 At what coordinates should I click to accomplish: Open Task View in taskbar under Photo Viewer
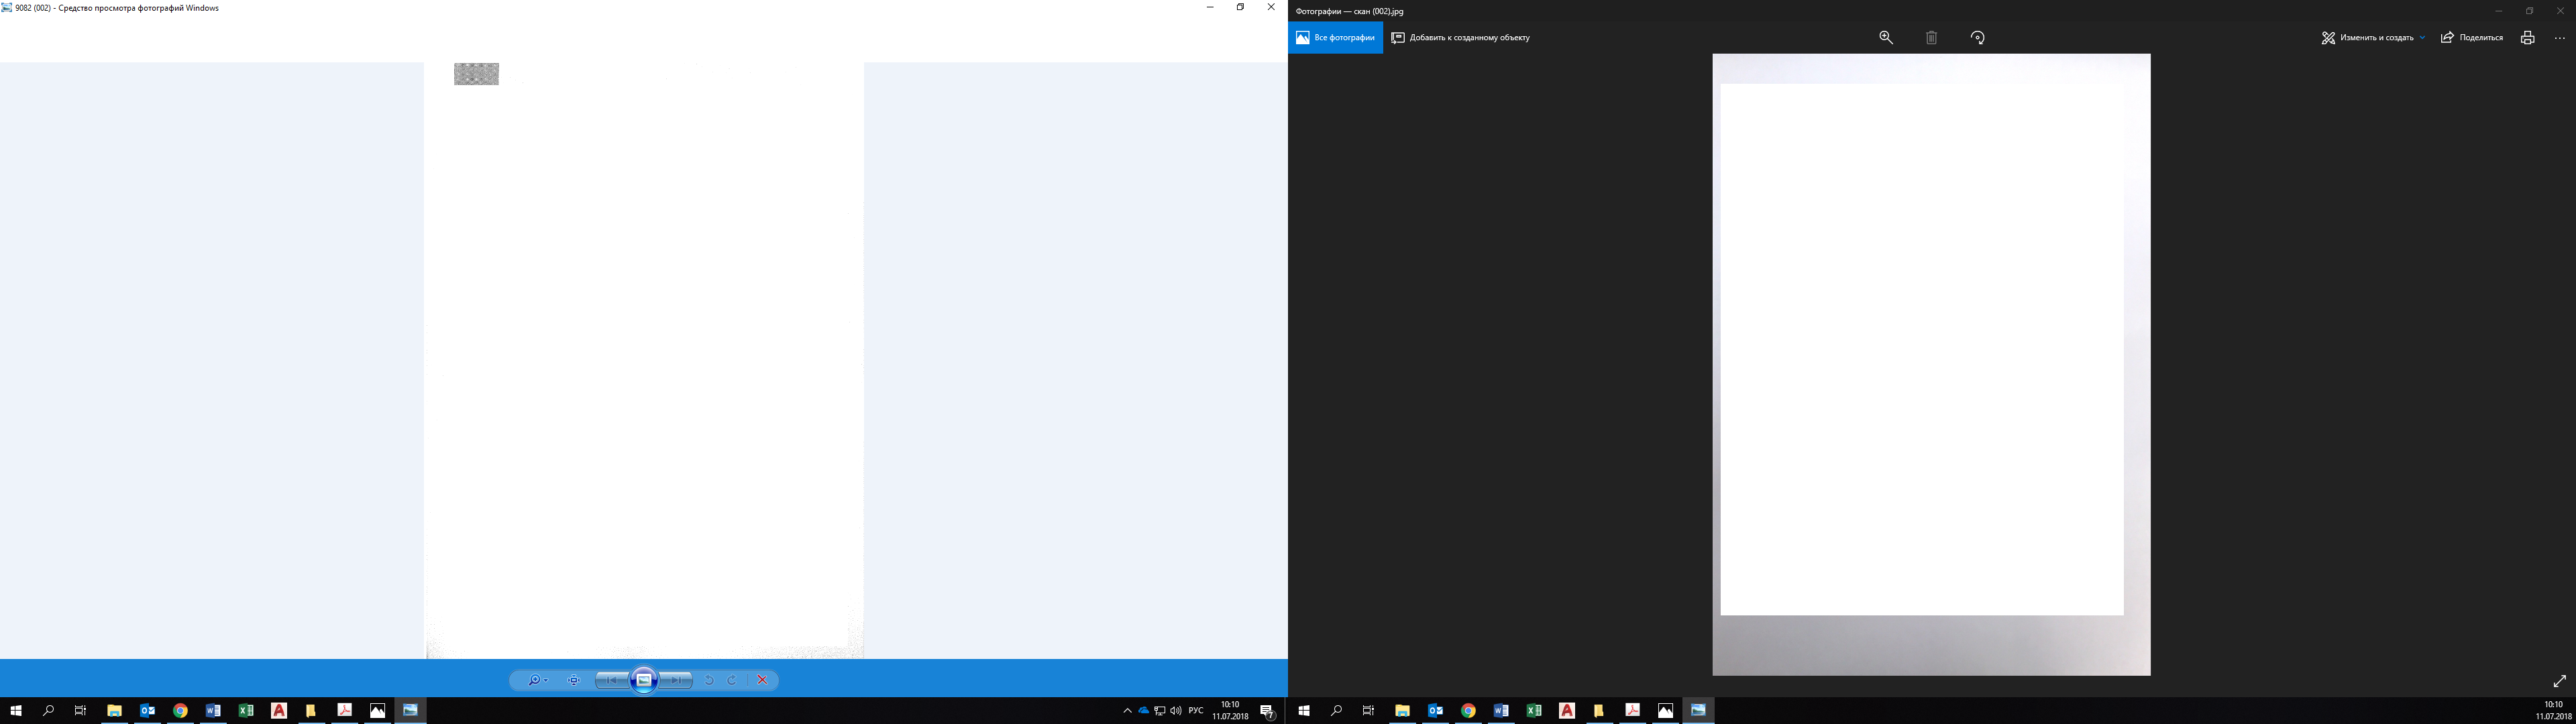point(81,711)
